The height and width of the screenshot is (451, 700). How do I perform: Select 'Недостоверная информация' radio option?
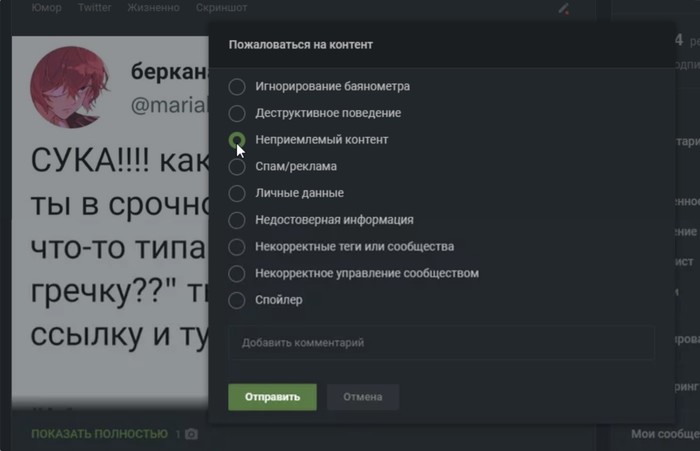pyautogui.click(x=237, y=220)
